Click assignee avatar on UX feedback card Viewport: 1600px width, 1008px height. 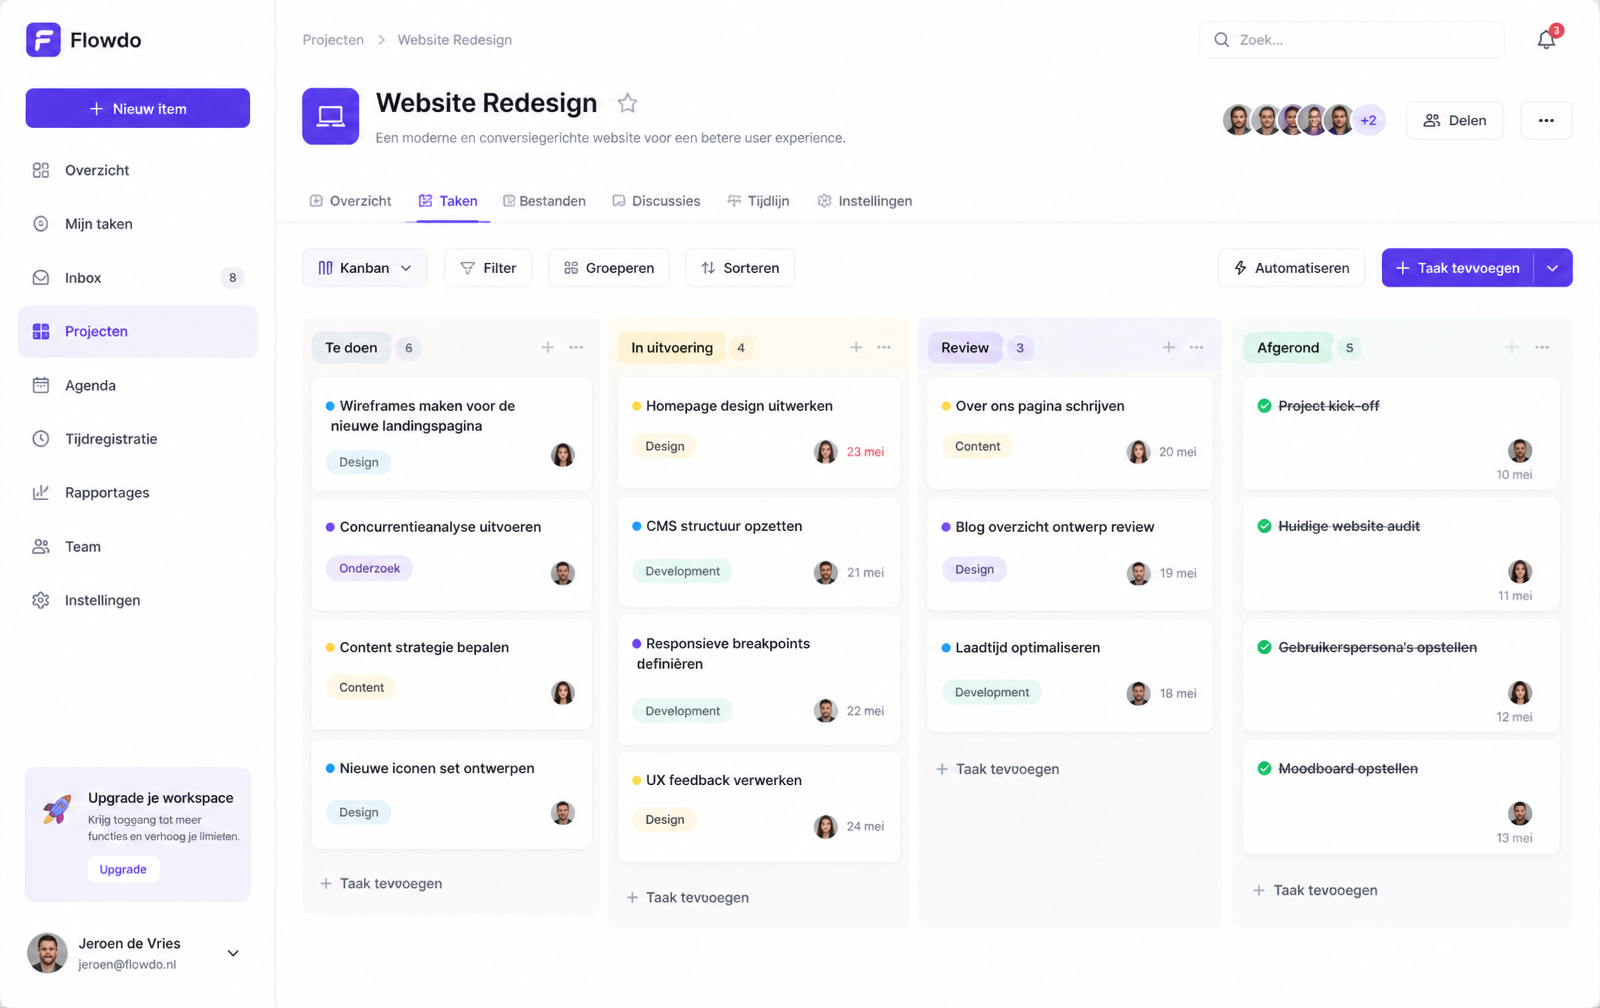coord(825,826)
